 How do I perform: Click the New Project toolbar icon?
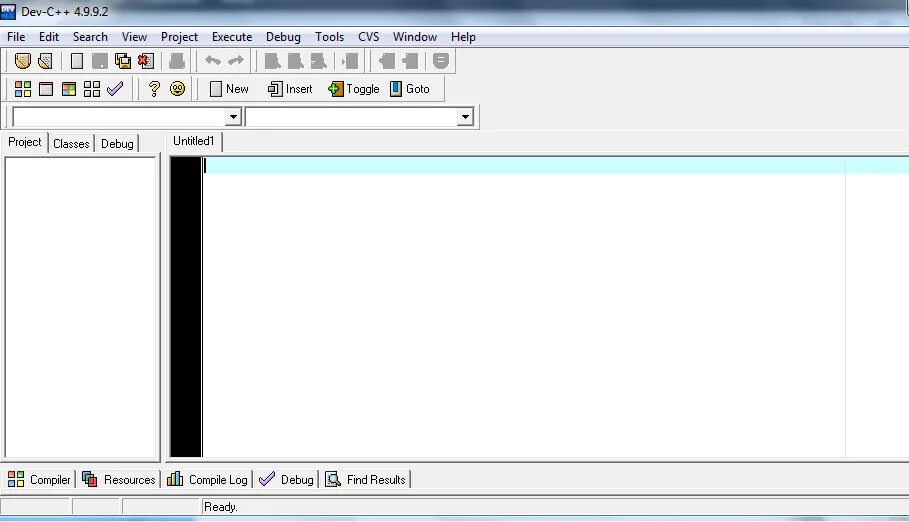tap(23, 60)
